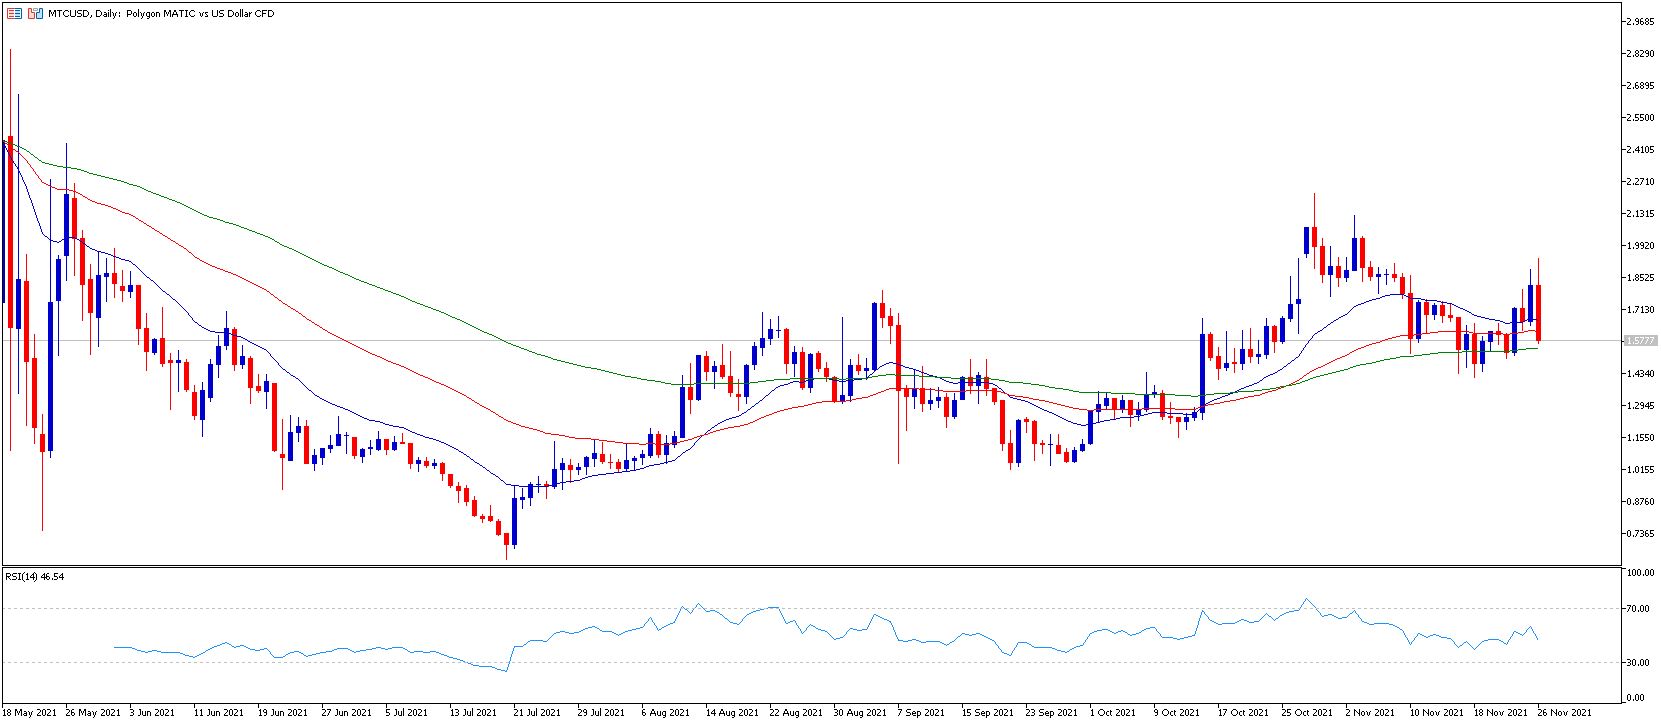Click the 9 Oct 2021 date label

(x=1176, y=713)
